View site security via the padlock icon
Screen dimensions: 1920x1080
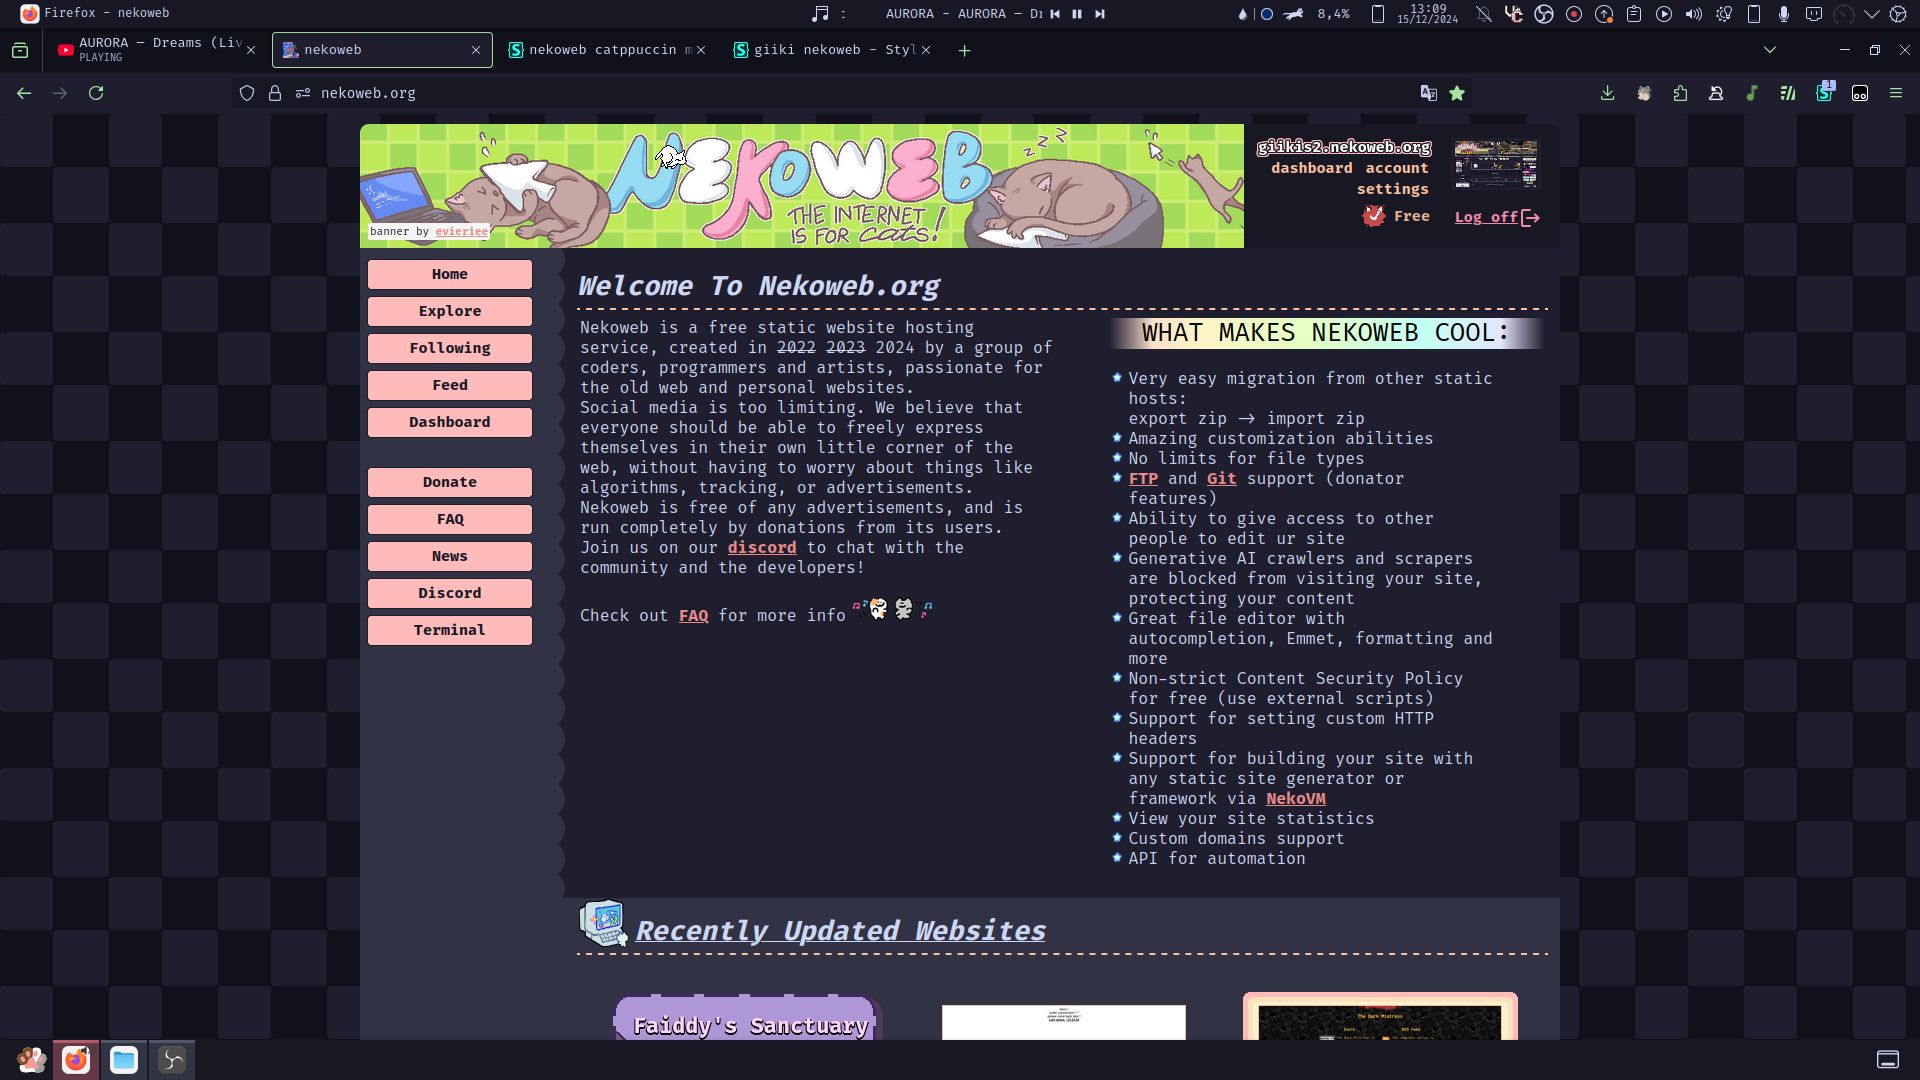point(275,93)
